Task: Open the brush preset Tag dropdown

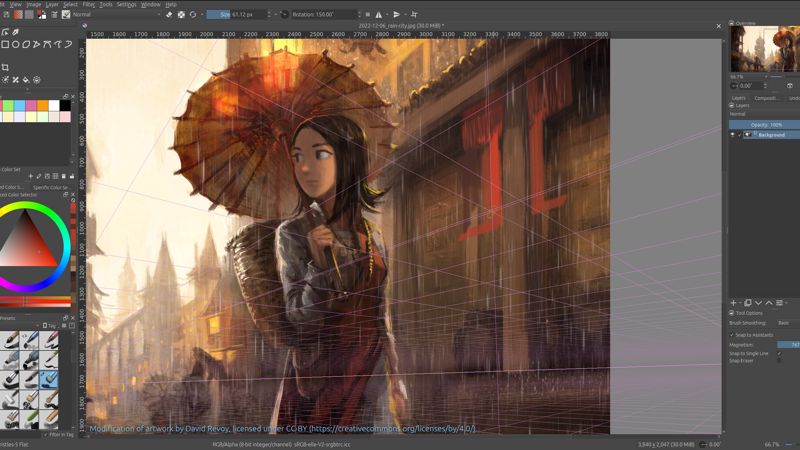Action: pyautogui.click(x=51, y=326)
